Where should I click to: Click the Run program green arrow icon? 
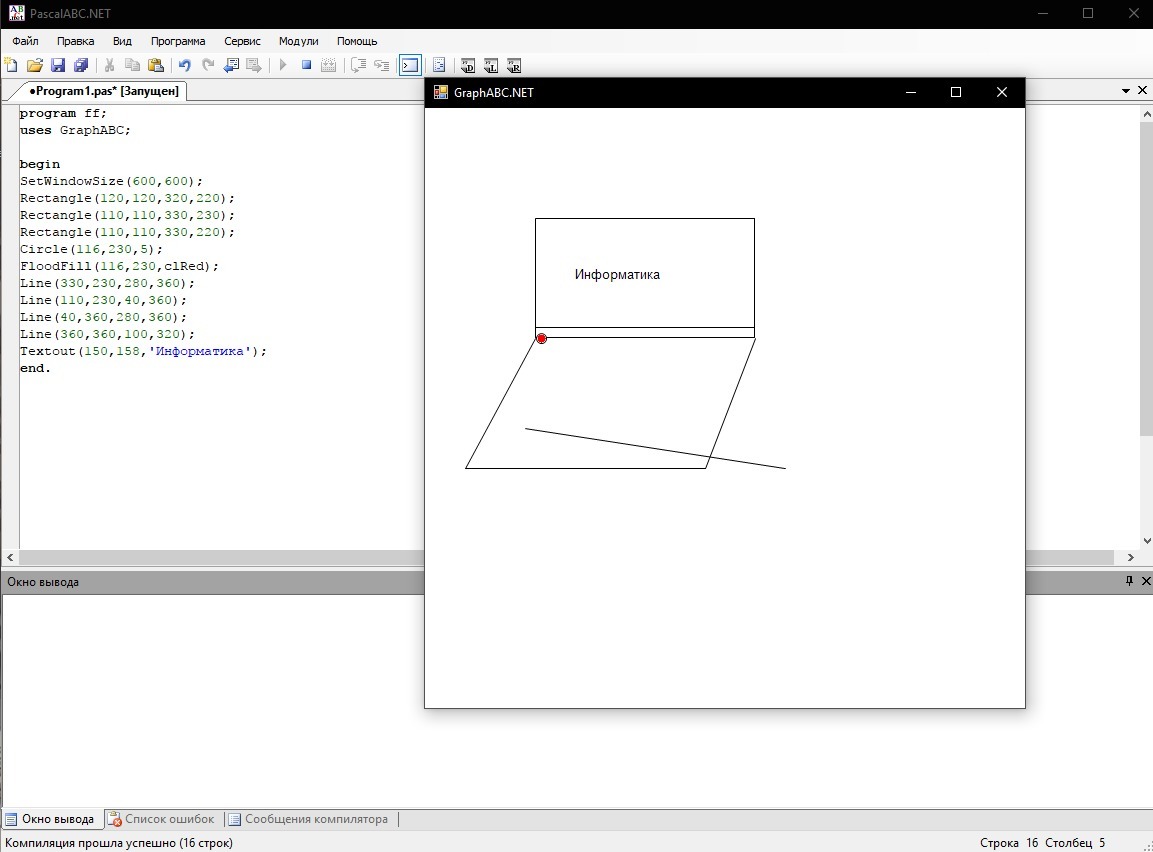click(x=283, y=66)
